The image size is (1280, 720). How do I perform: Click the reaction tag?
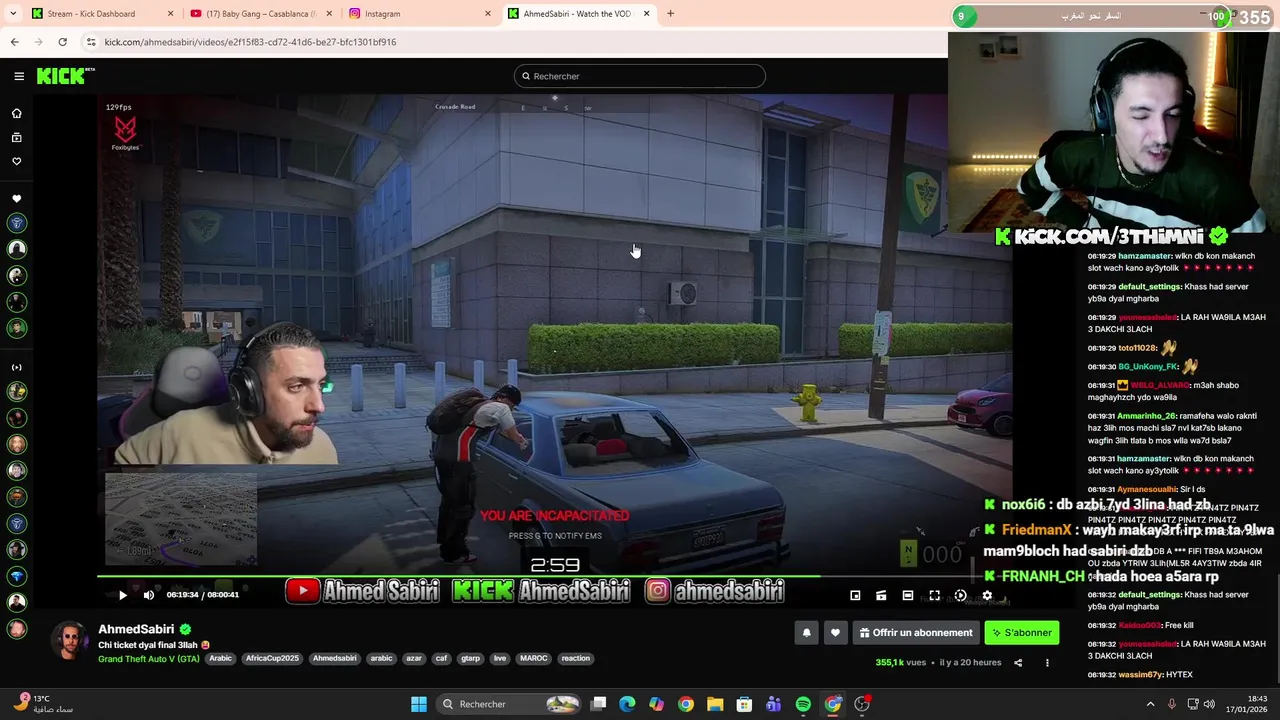point(575,658)
